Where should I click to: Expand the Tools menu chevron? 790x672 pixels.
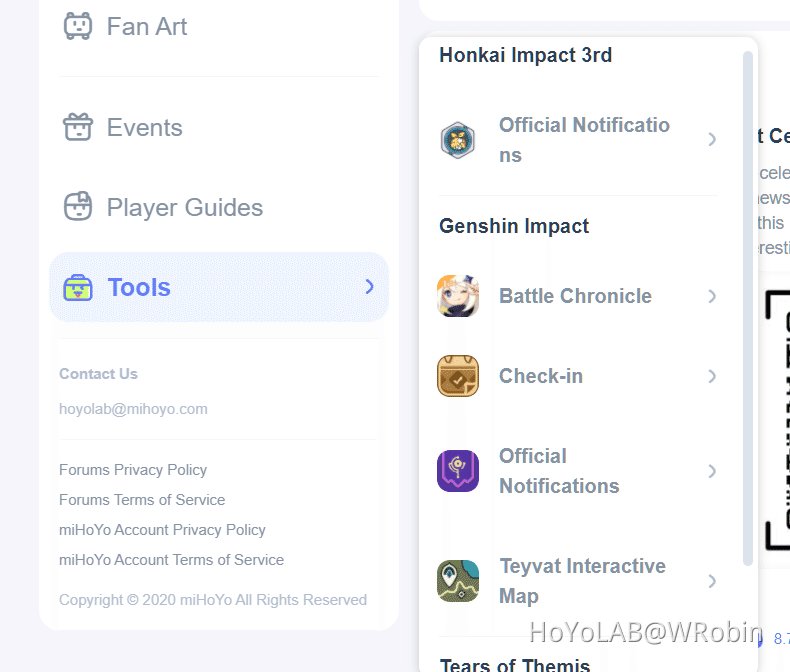[369, 287]
